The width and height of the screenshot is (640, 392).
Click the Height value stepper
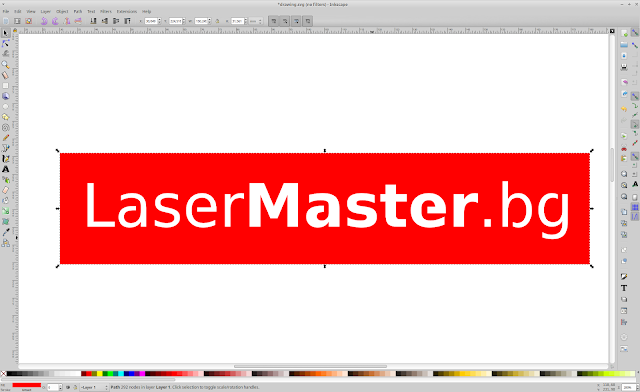(x=246, y=21)
